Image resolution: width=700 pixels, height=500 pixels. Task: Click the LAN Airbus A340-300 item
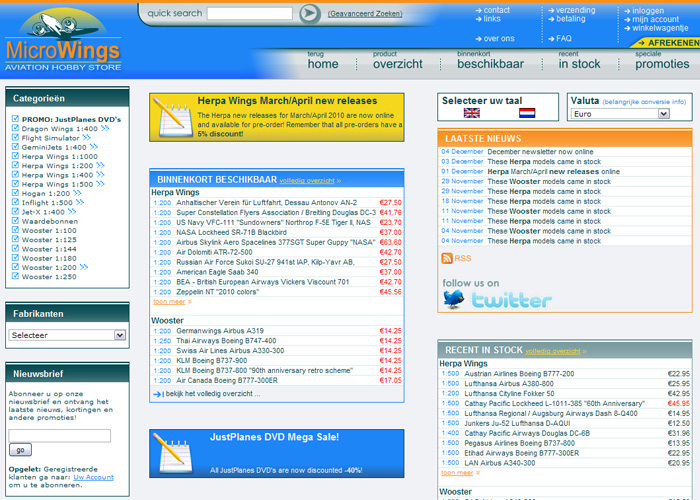pyautogui.click(x=500, y=463)
